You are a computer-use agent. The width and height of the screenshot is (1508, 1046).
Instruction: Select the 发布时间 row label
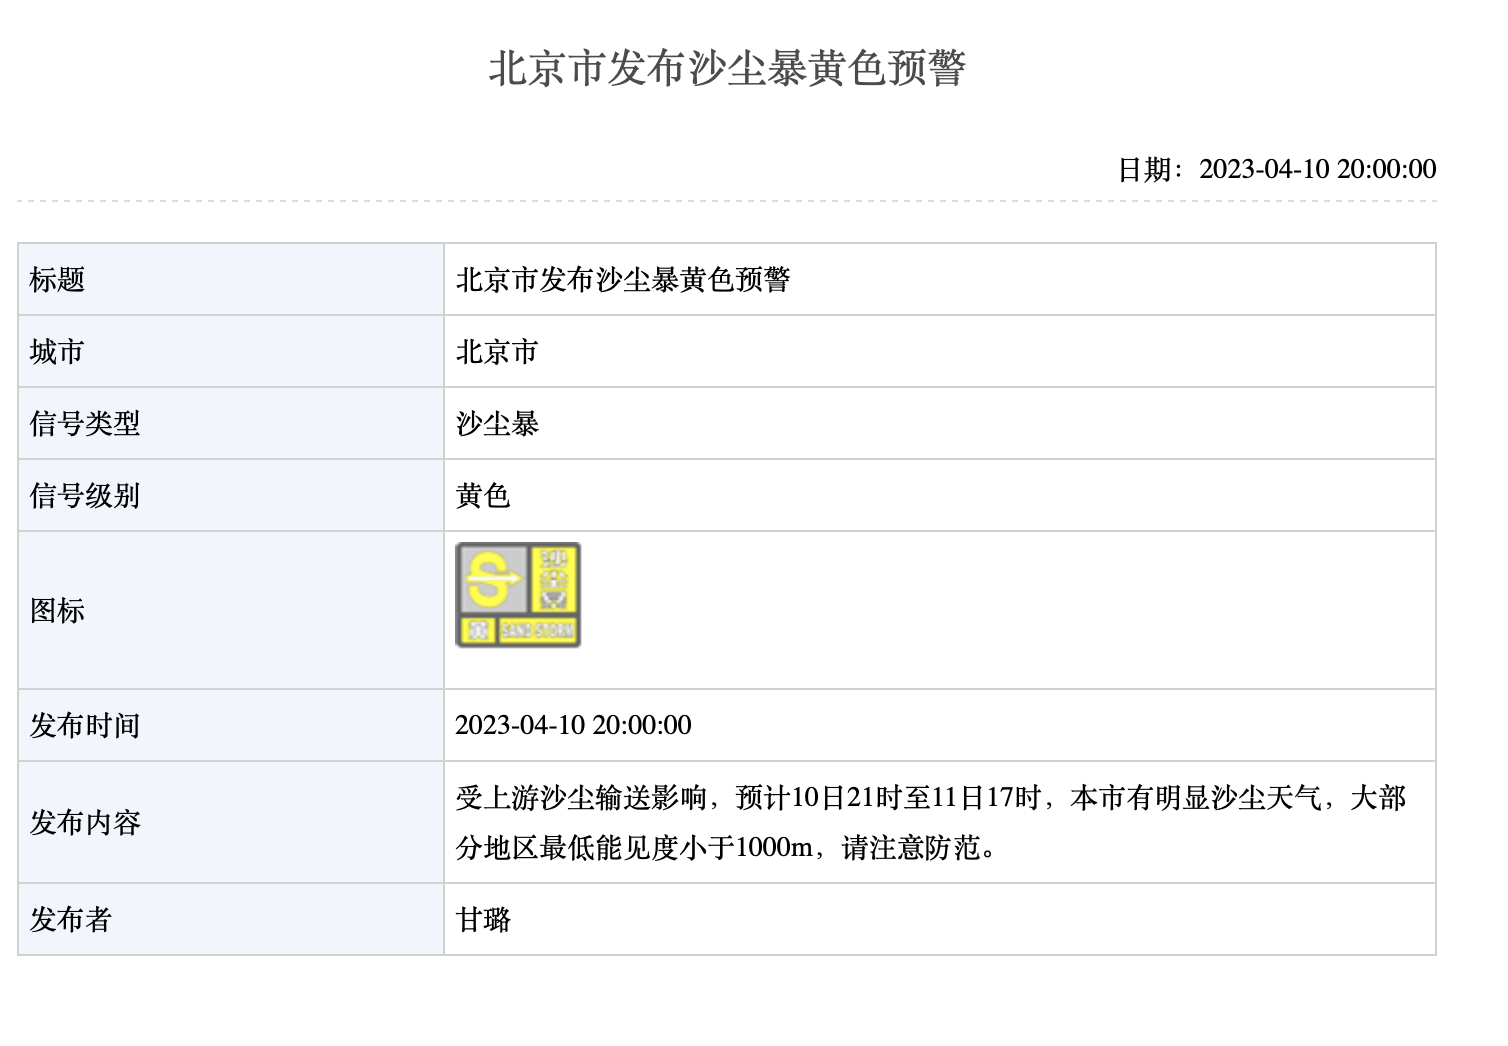[x=85, y=726]
